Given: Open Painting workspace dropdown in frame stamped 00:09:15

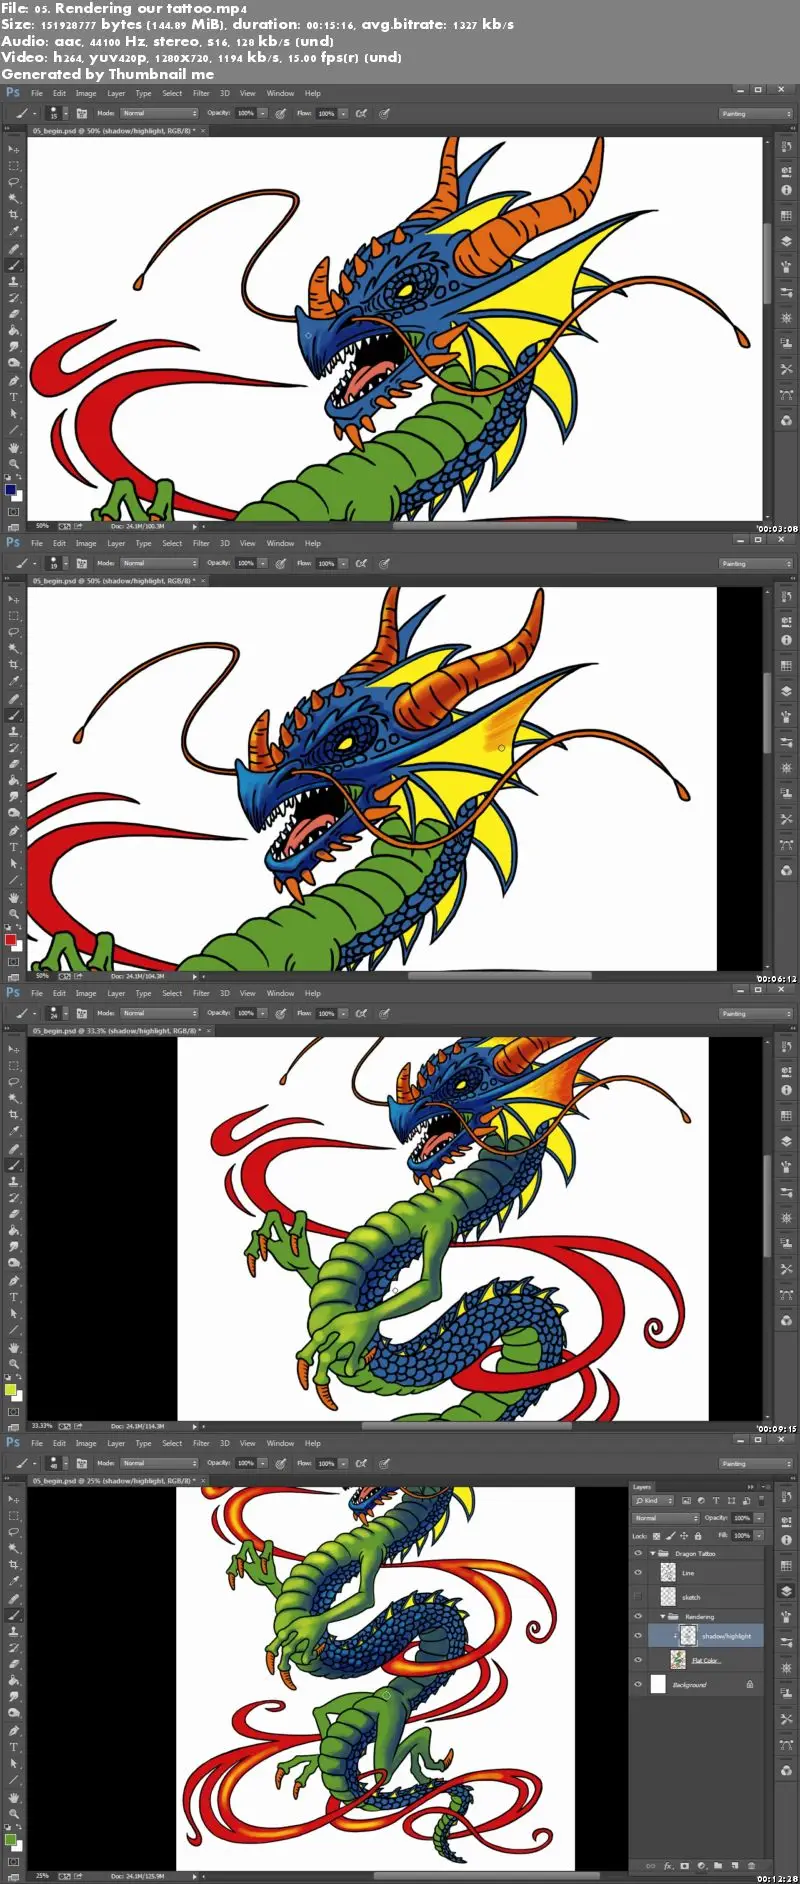Looking at the screenshot, I should (756, 1013).
